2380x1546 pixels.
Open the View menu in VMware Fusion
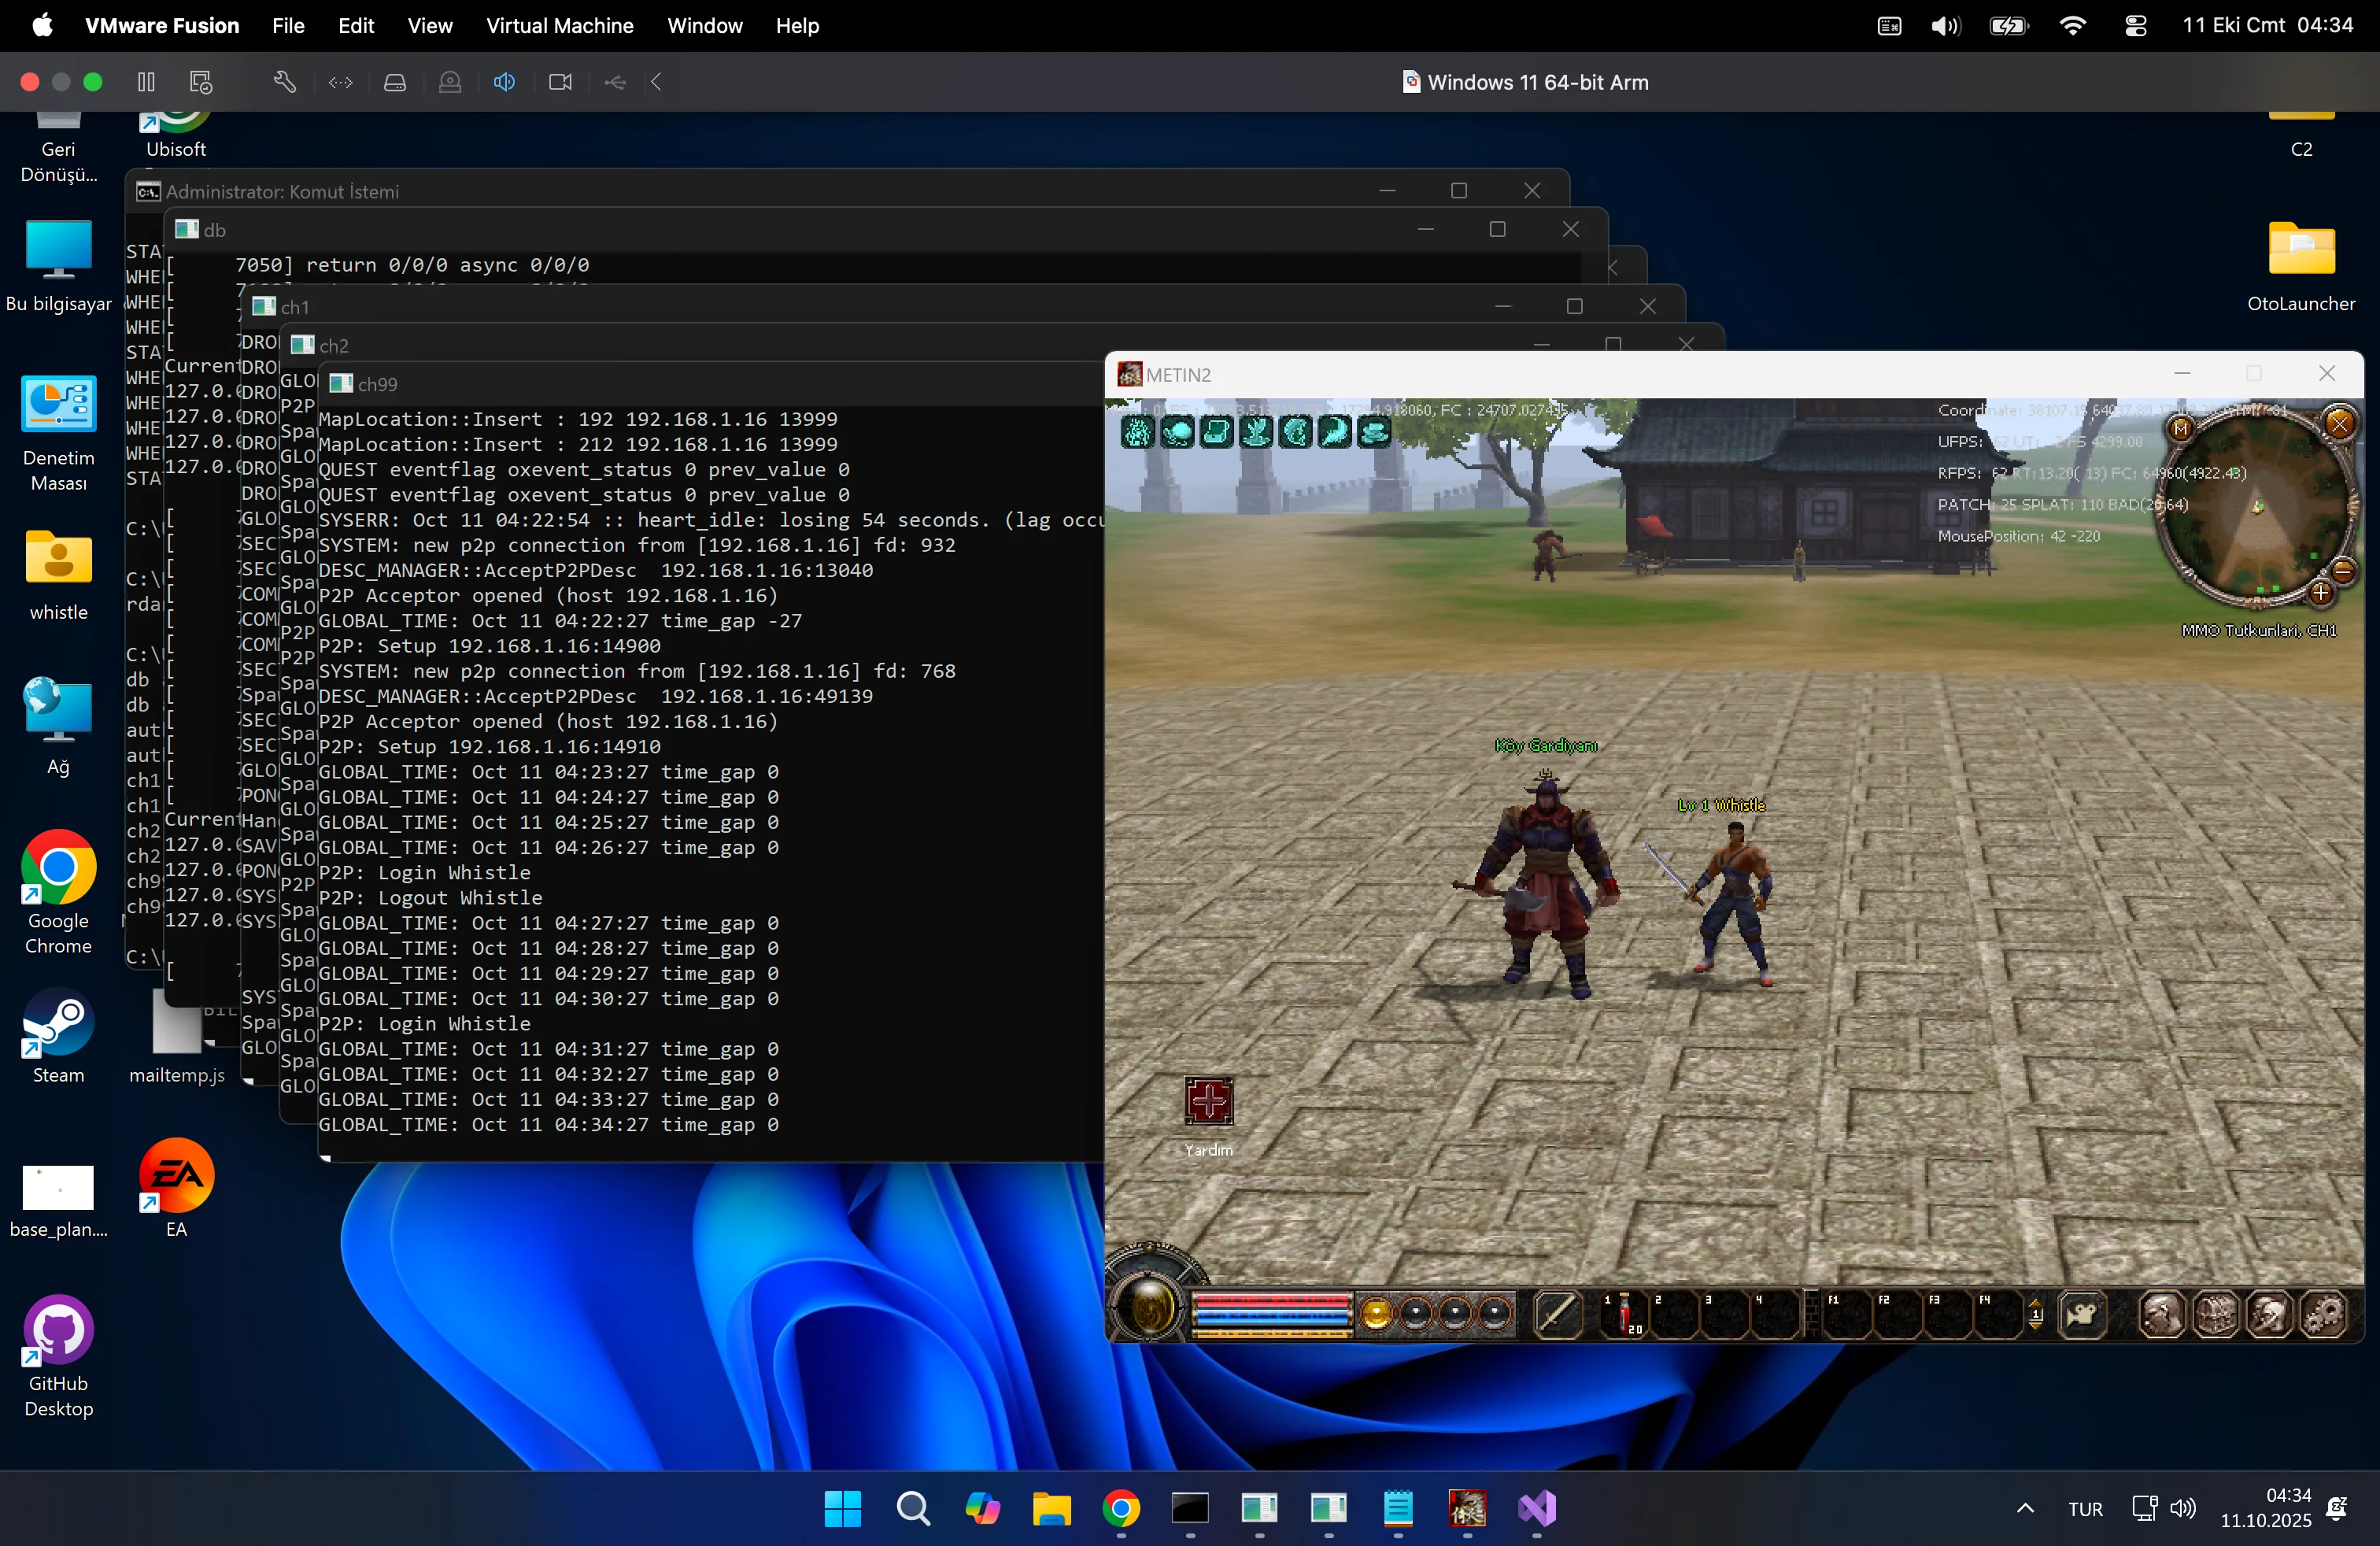tap(429, 26)
